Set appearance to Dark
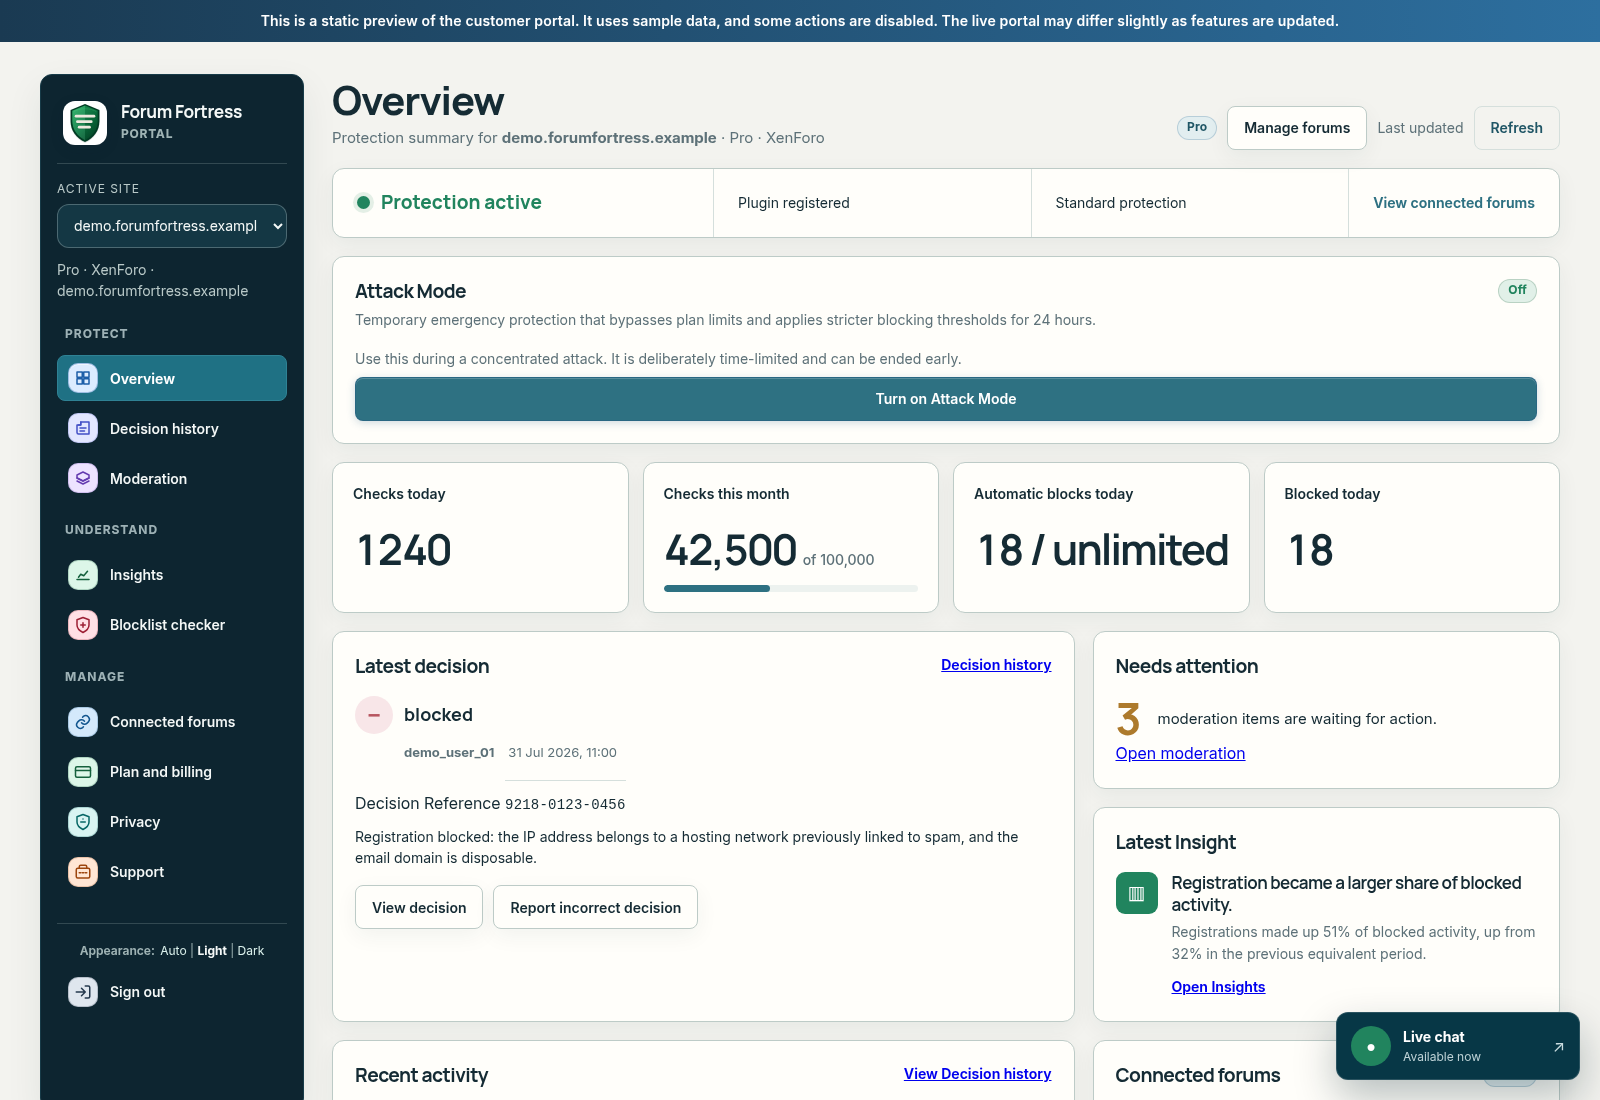Screen dimensions: 1600x1100 [x=251, y=951]
